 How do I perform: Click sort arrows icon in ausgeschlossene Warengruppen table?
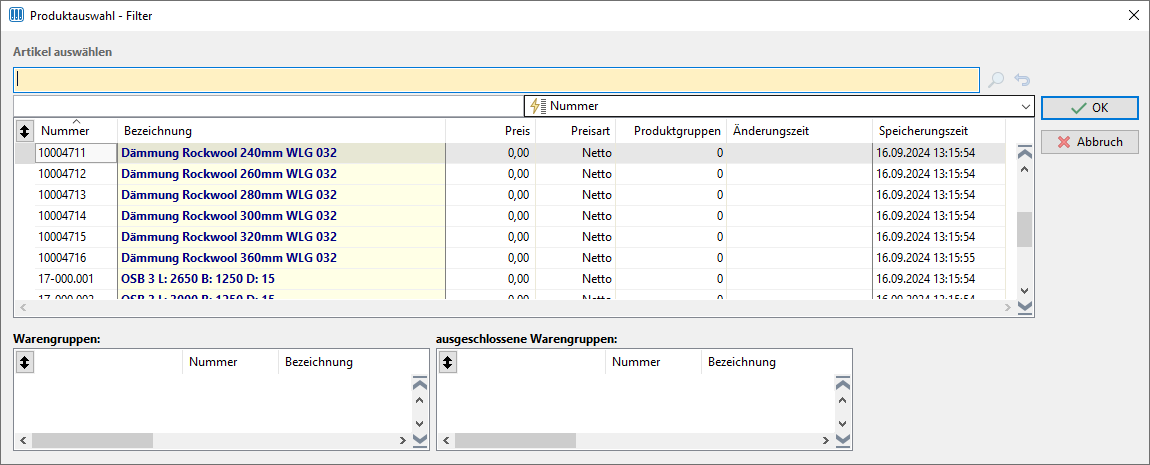pyautogui.click(x=447, y=362)
